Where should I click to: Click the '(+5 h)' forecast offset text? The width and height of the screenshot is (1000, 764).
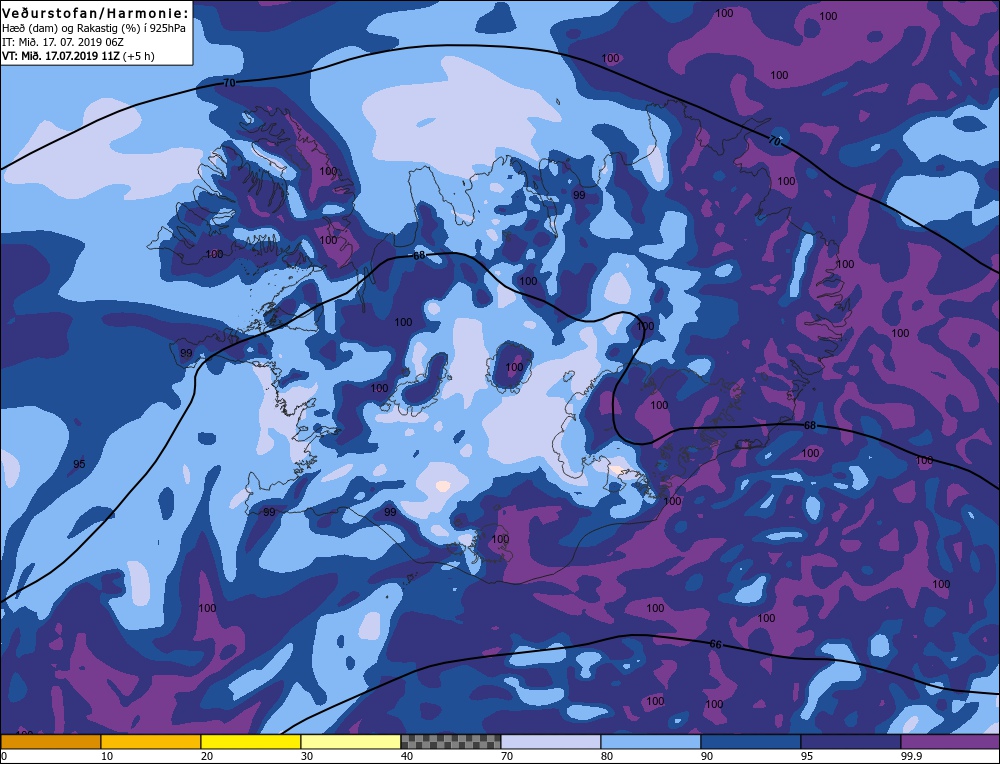pyautogui.click(x=138, y=56)
